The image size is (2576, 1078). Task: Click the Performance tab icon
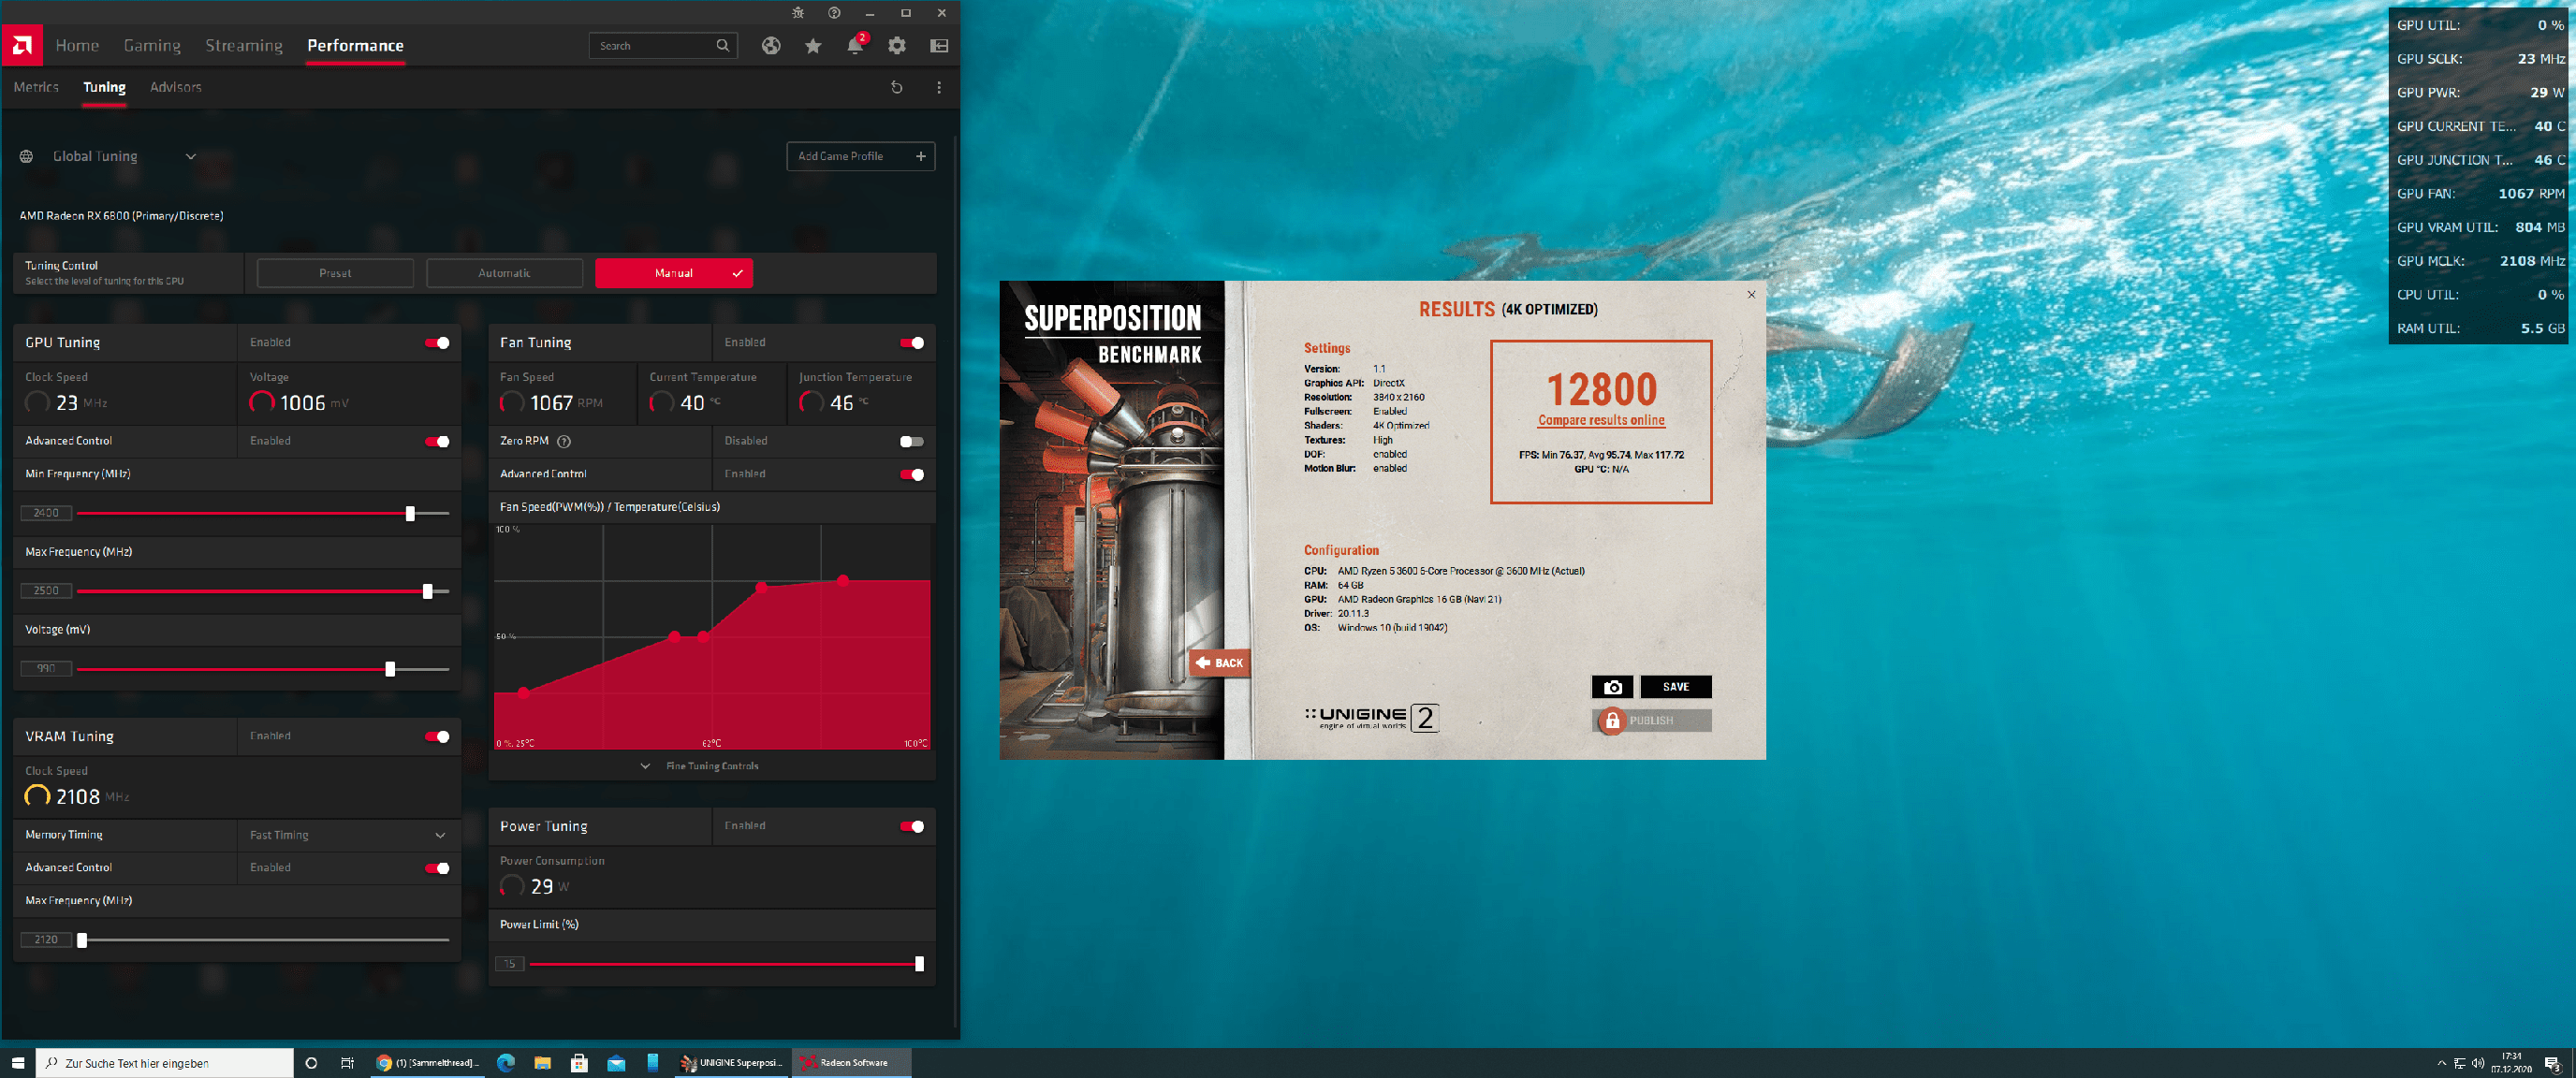pos(352,44)
